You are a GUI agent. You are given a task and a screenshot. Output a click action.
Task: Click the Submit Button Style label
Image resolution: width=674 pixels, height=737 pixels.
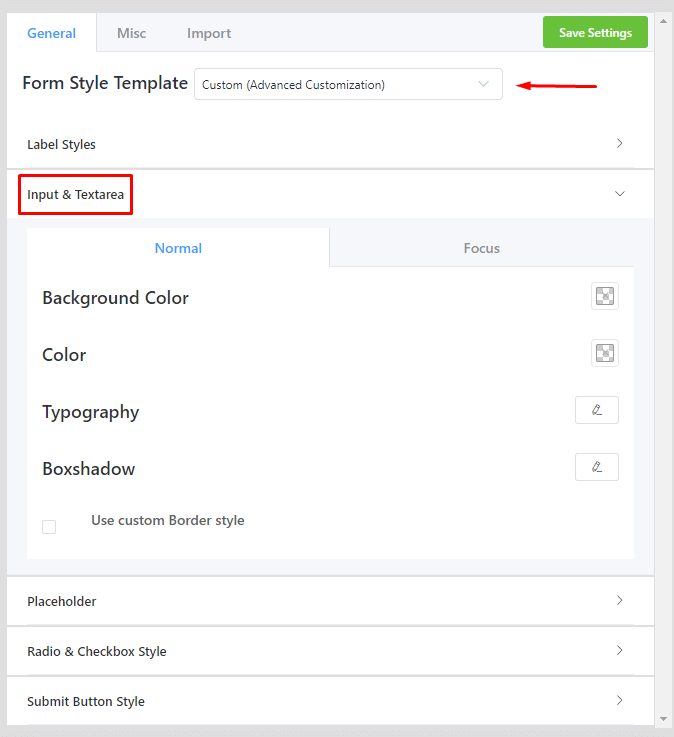tap(86, 701)
